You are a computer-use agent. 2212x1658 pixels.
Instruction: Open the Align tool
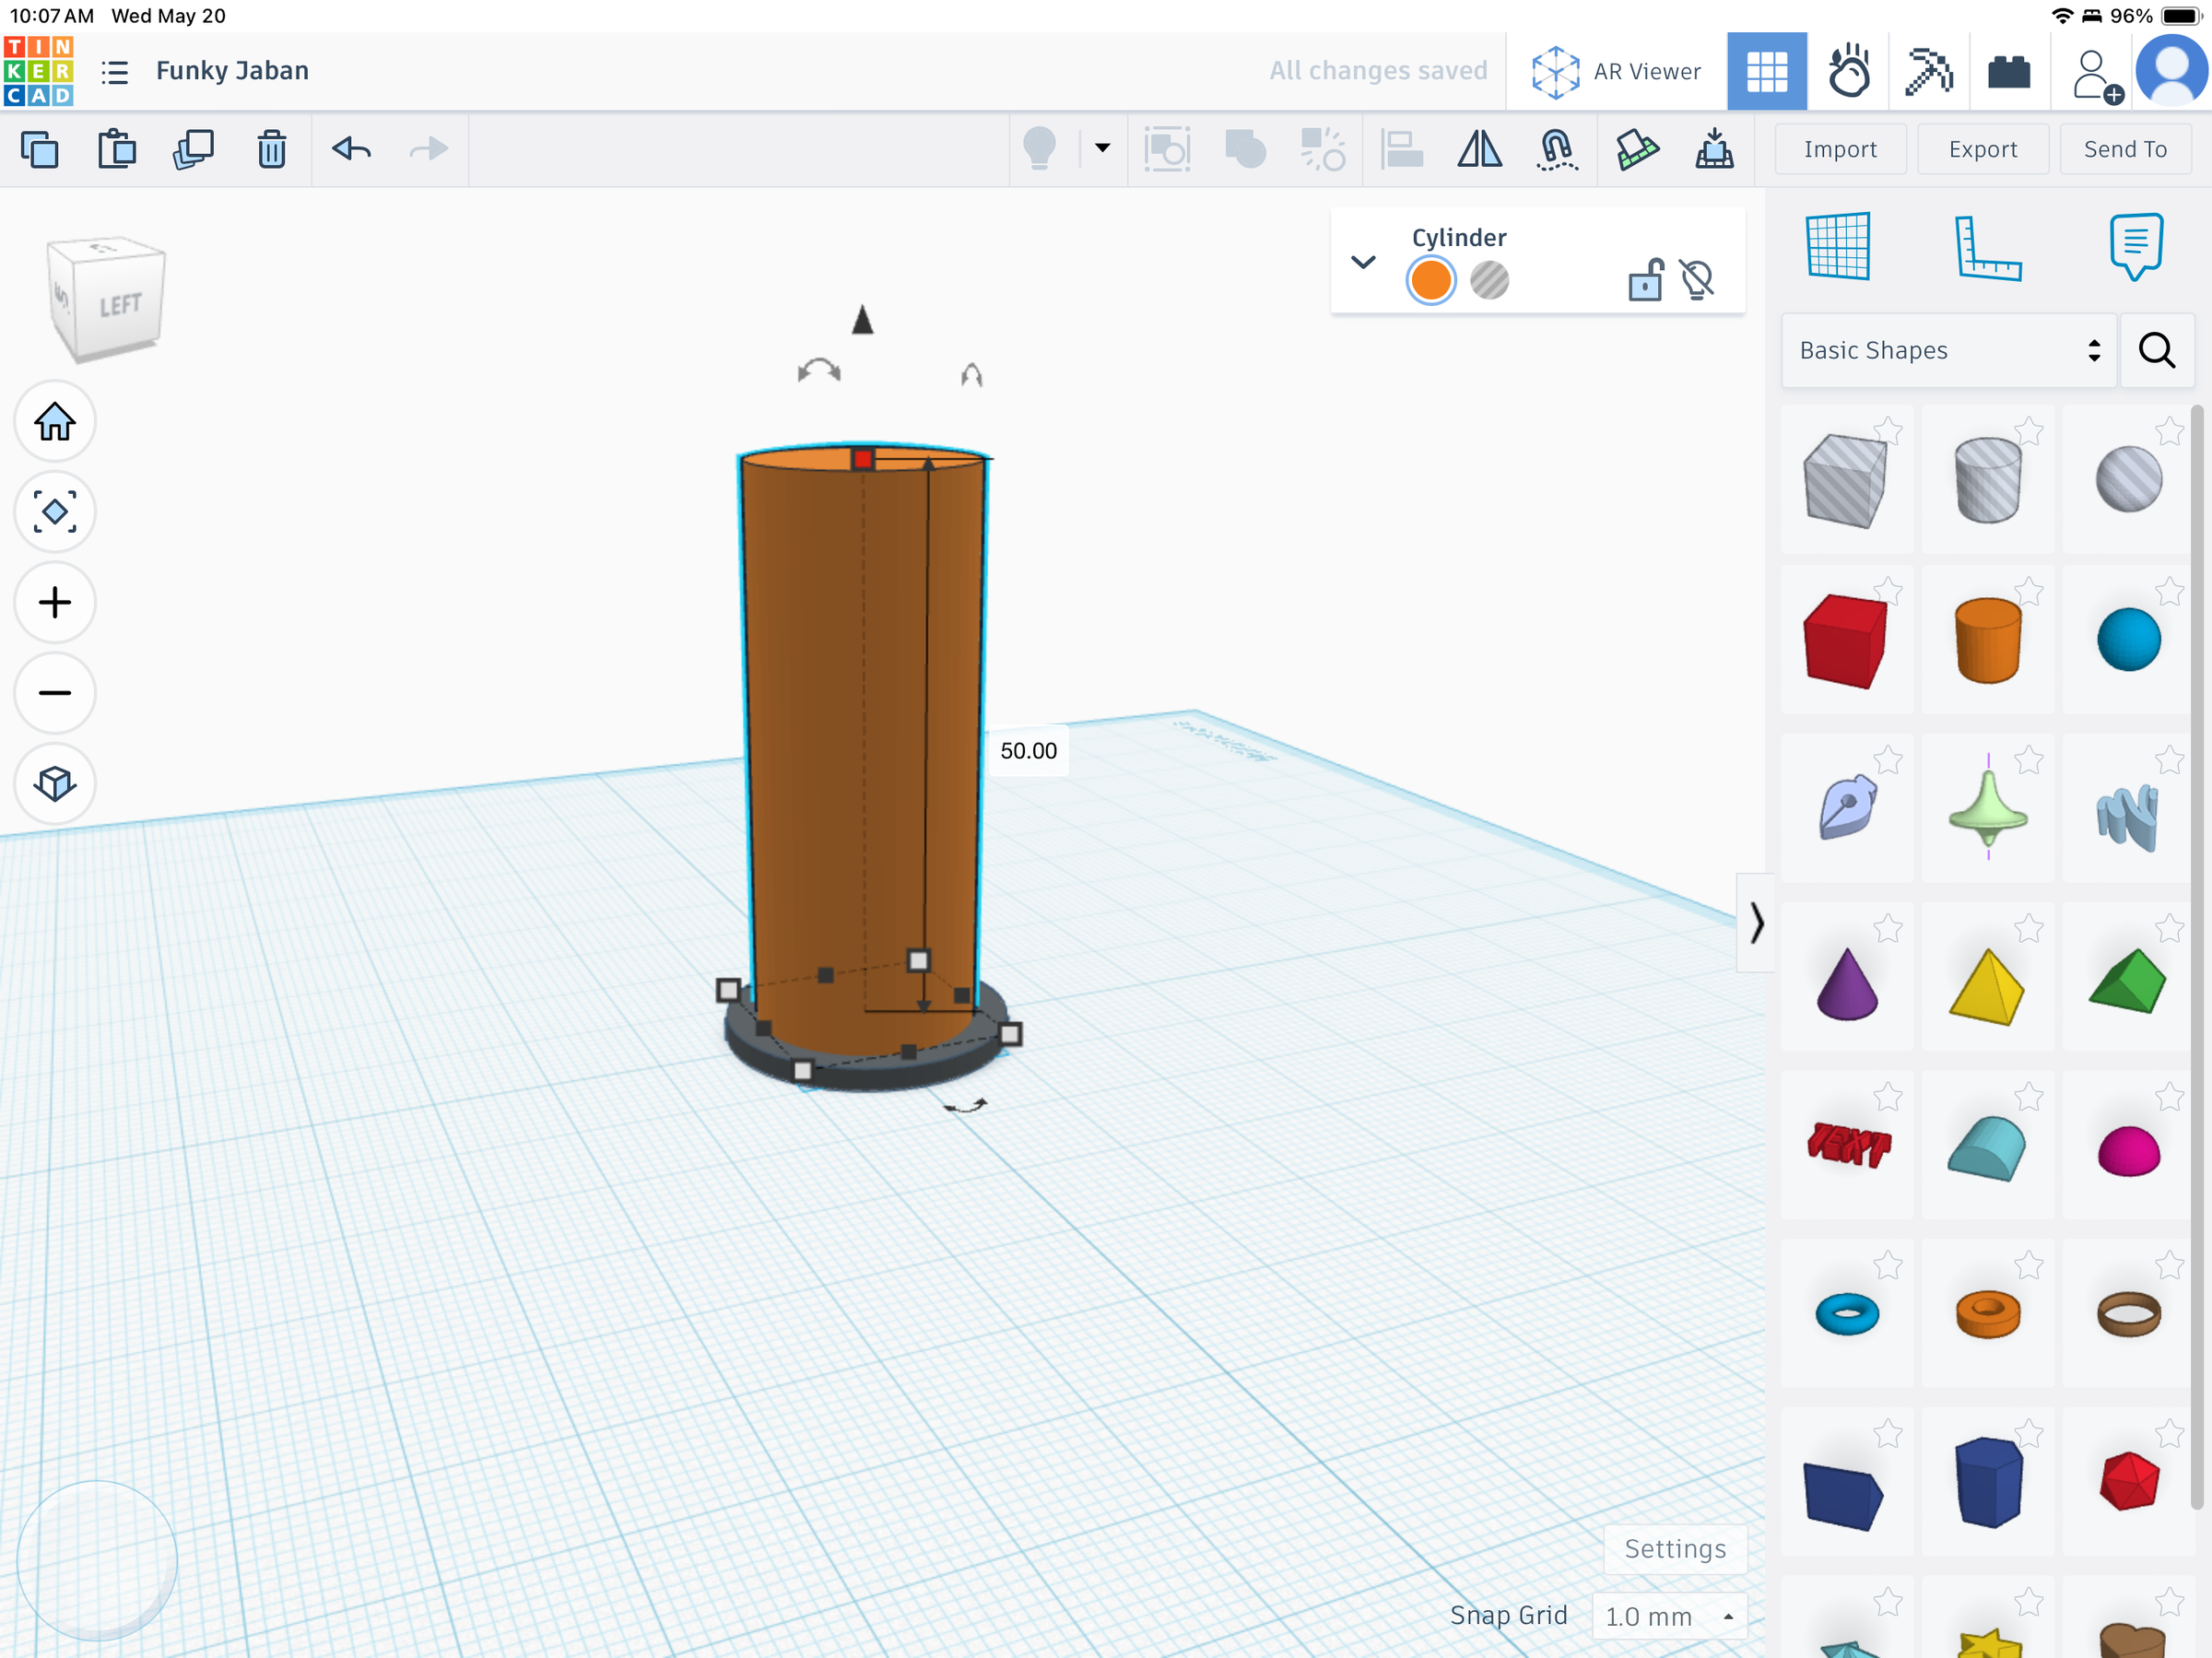point(1402,150)
